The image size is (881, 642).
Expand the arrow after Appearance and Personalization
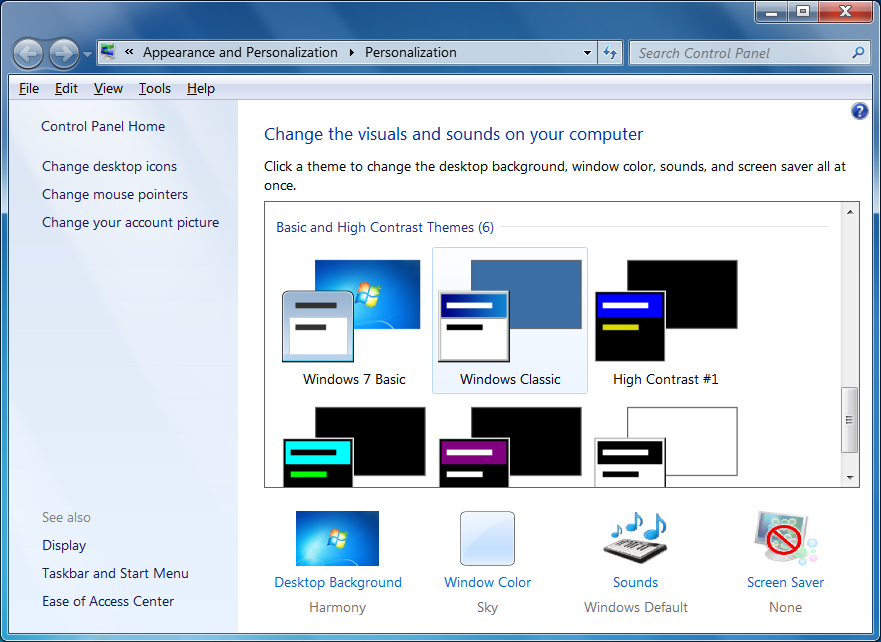tap(352, 52)
